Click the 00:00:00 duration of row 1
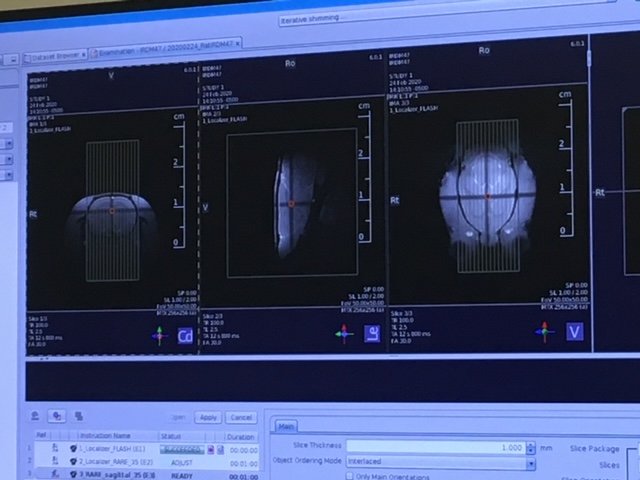 (244, 450)
